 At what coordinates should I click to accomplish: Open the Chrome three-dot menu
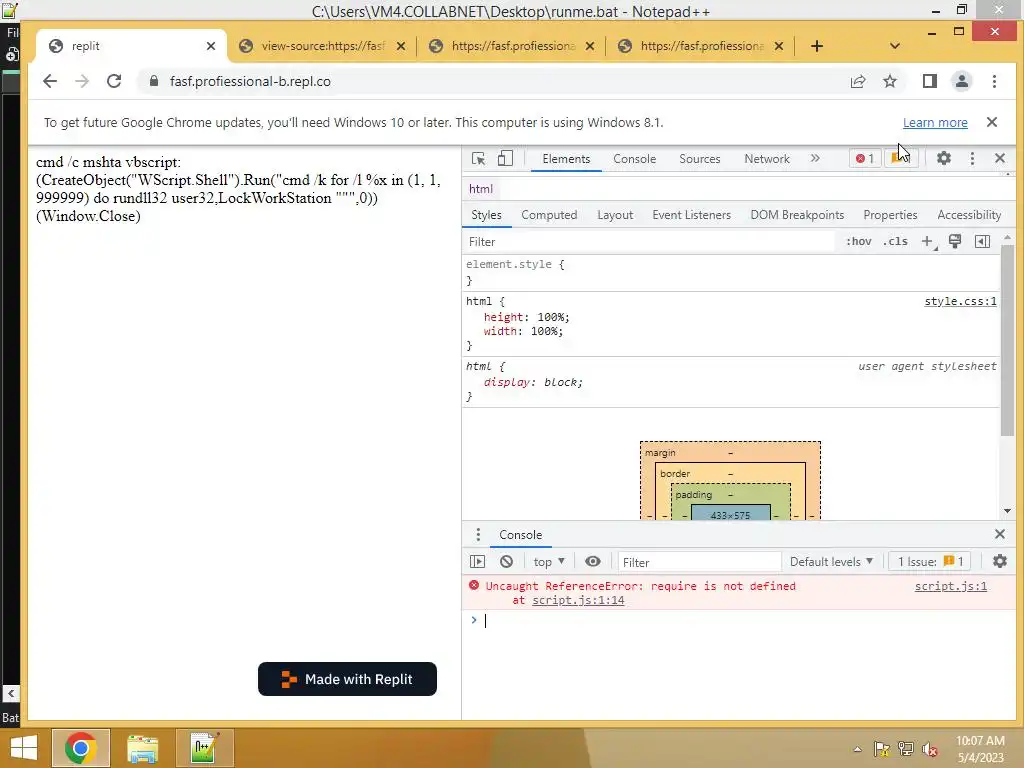(994, 81)
